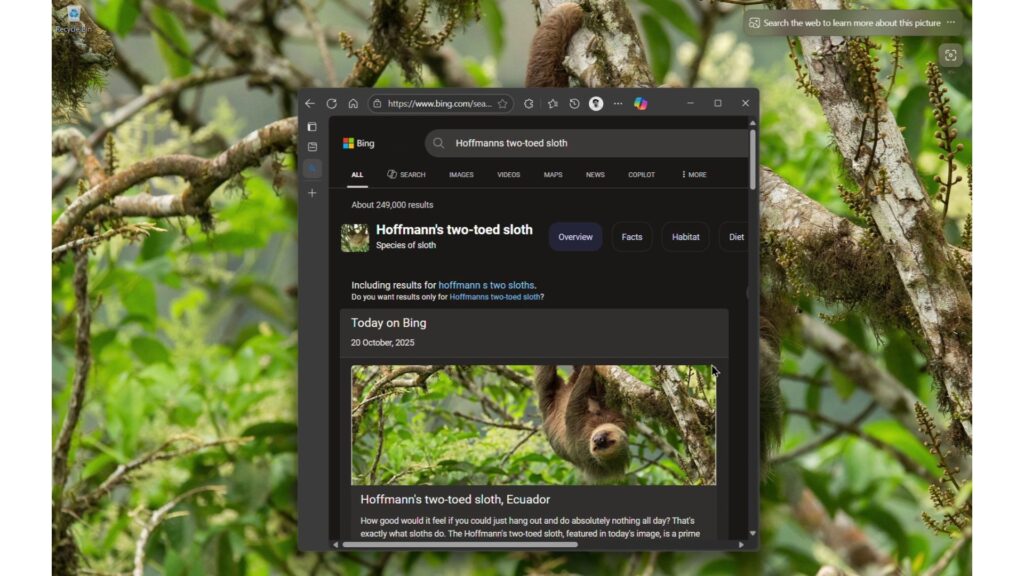Bookmark the page with the star icon

click(x=502, y=103)
